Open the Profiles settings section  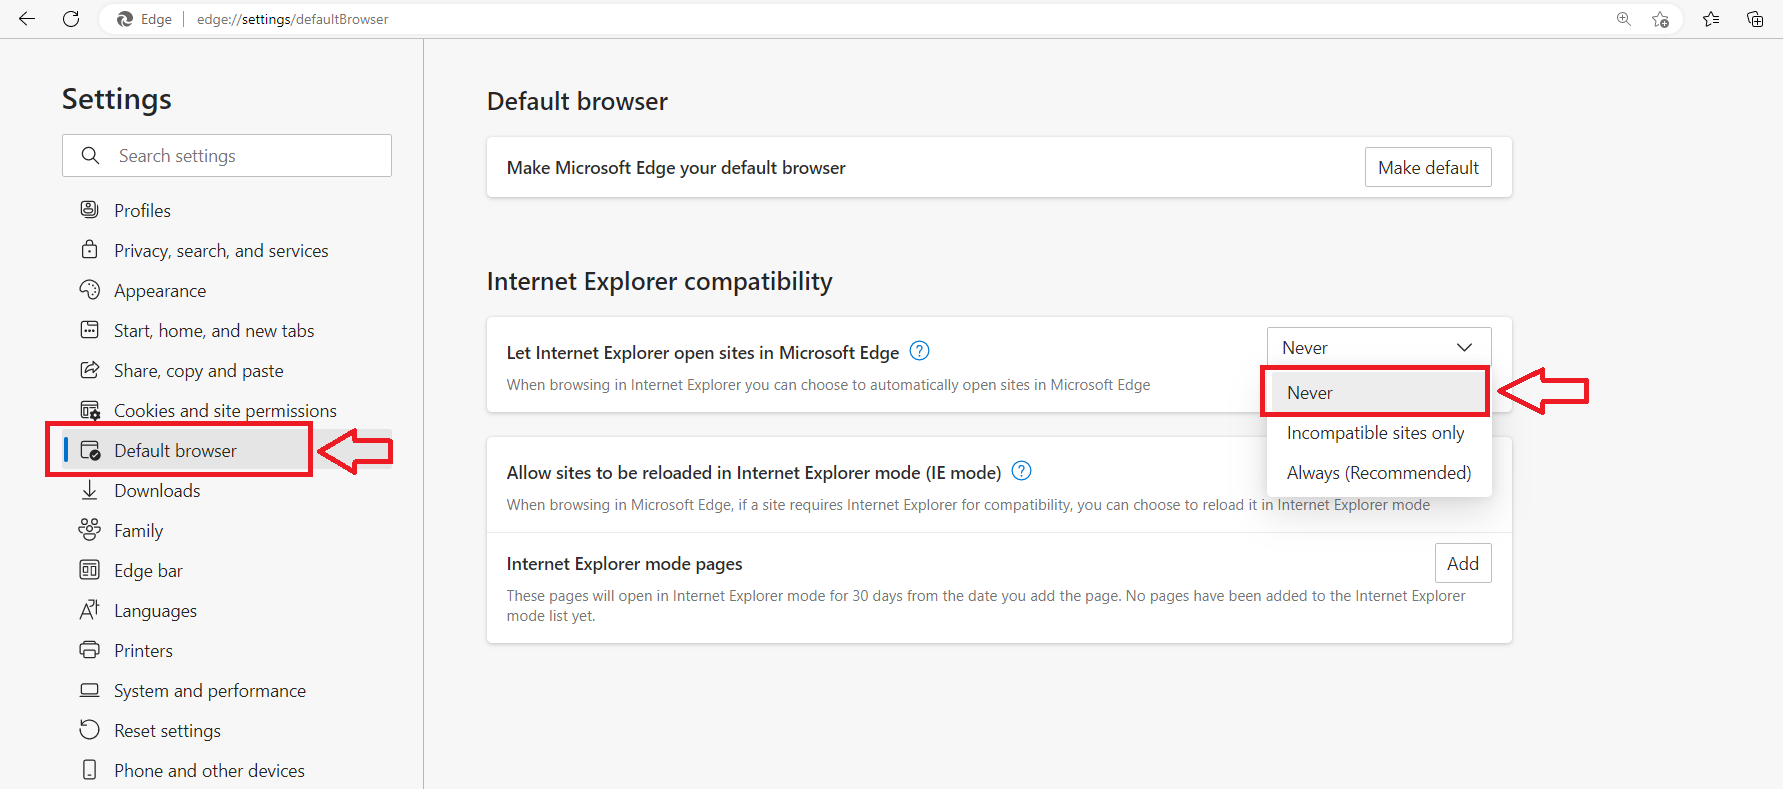point(142,211)
